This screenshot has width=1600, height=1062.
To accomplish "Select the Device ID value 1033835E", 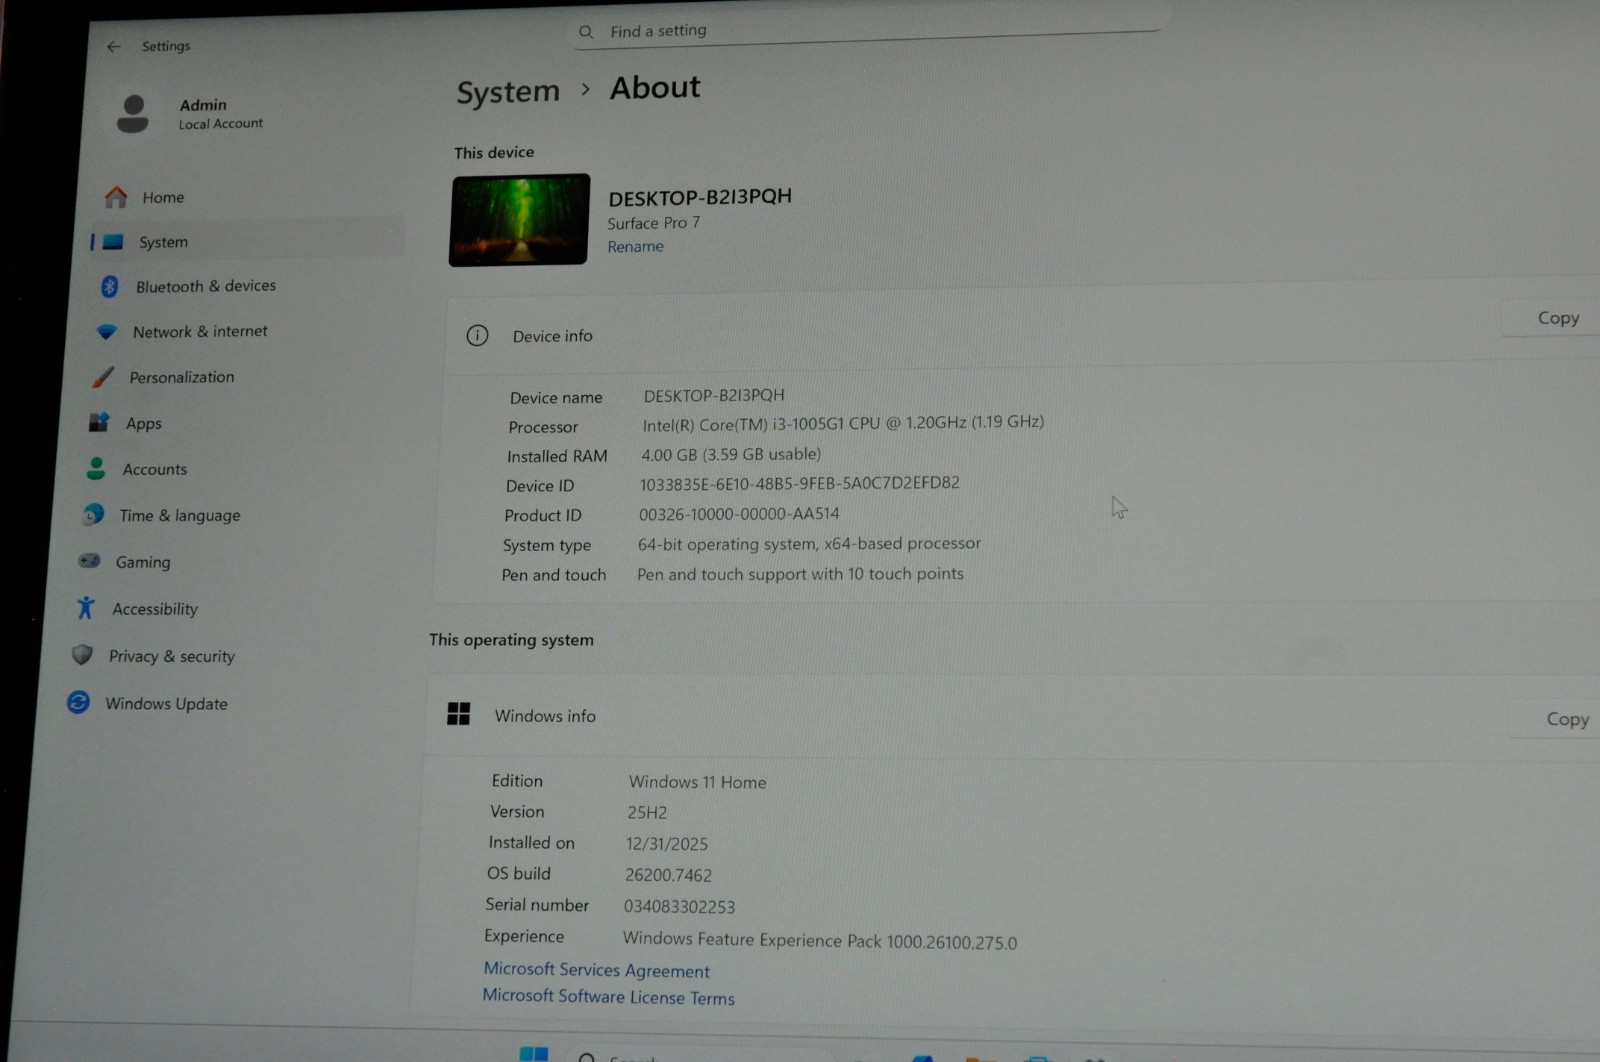I will (x=799, y=484).
